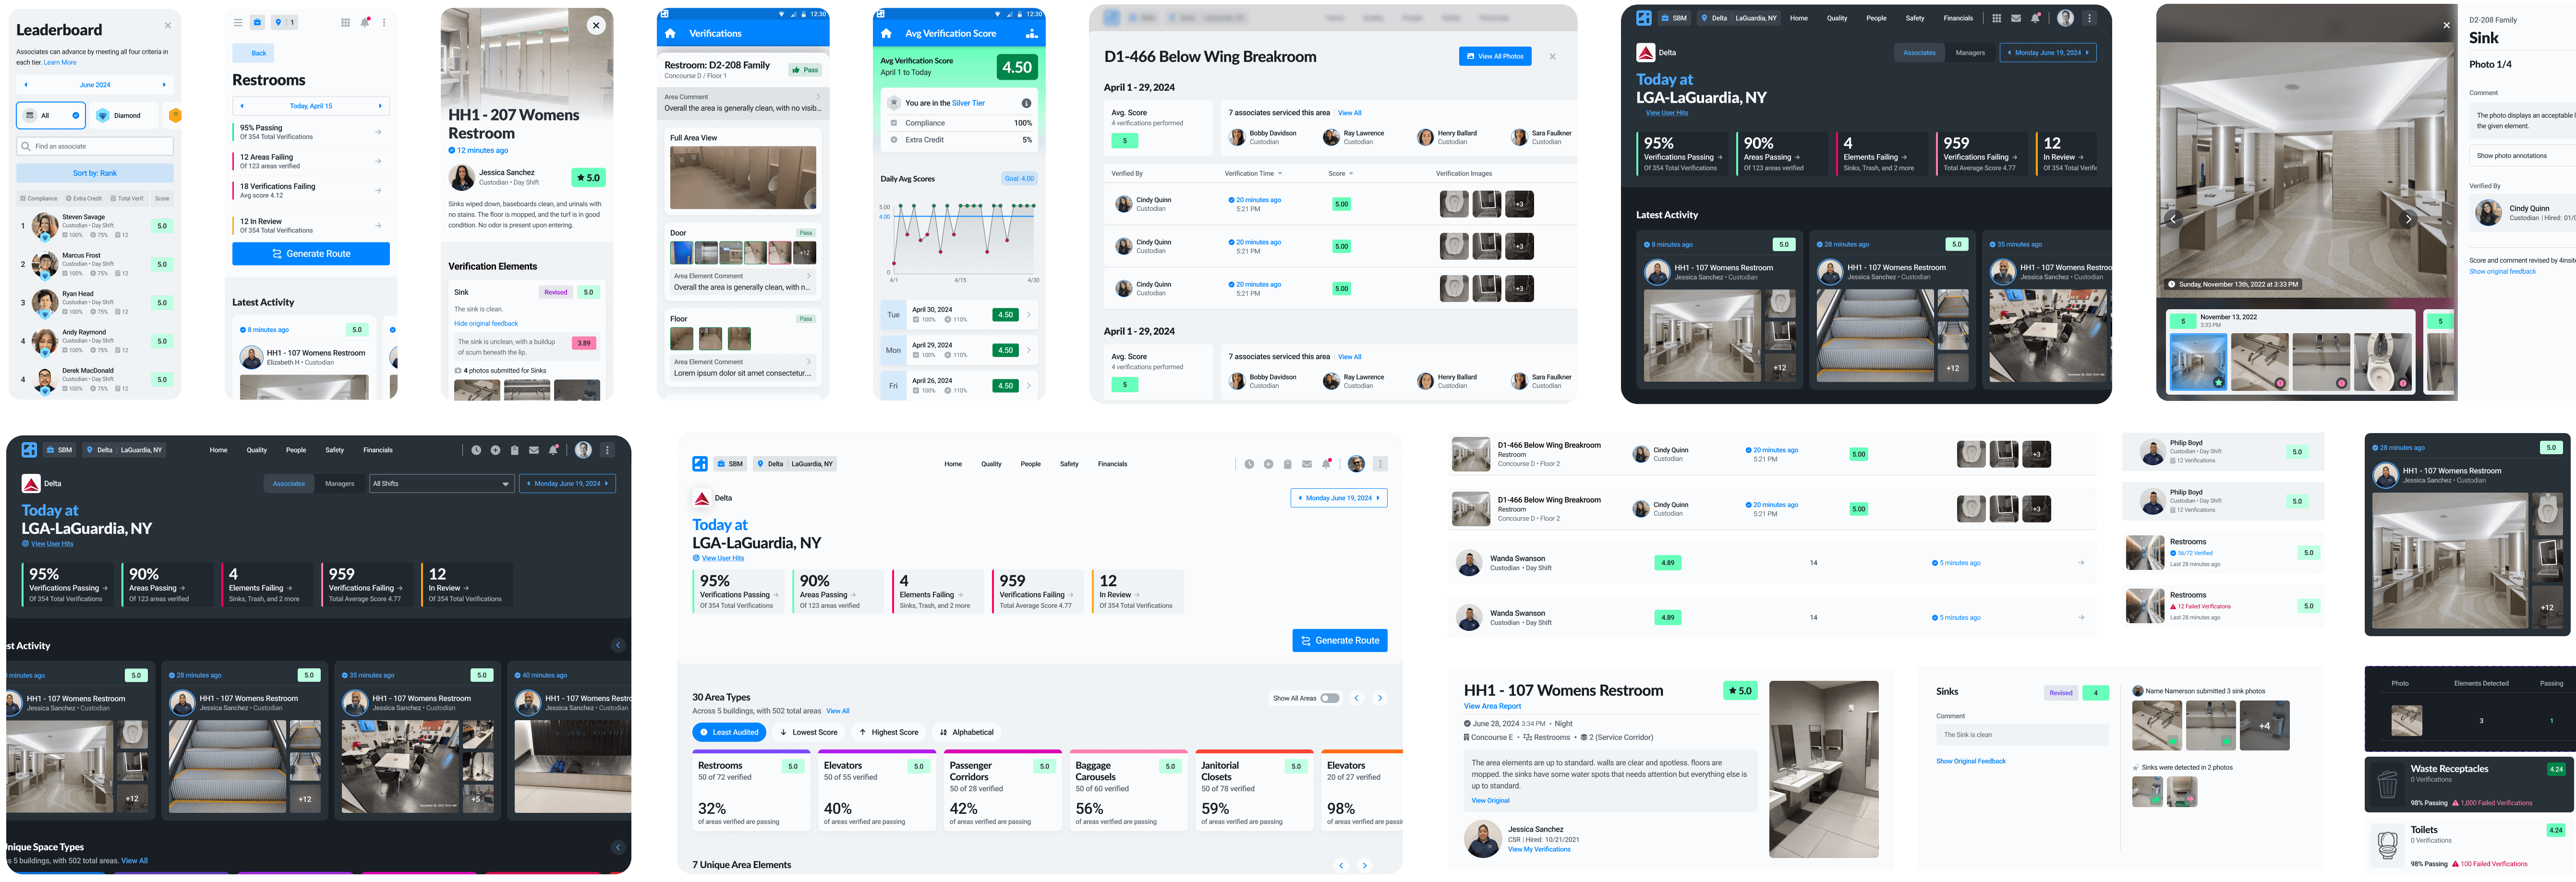Viewport: 2576px width, 882px height.
Task: Select the Lowest Score sort chip
Action: [808, 732]
